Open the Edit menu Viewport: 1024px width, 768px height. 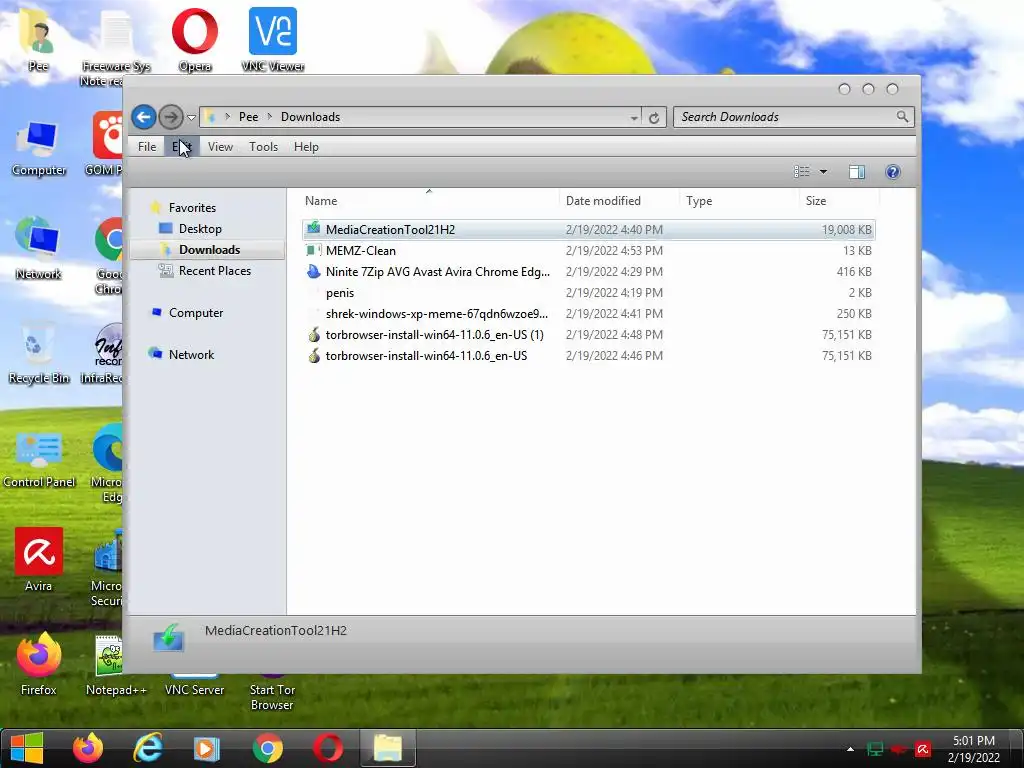(x=182, y=147)
